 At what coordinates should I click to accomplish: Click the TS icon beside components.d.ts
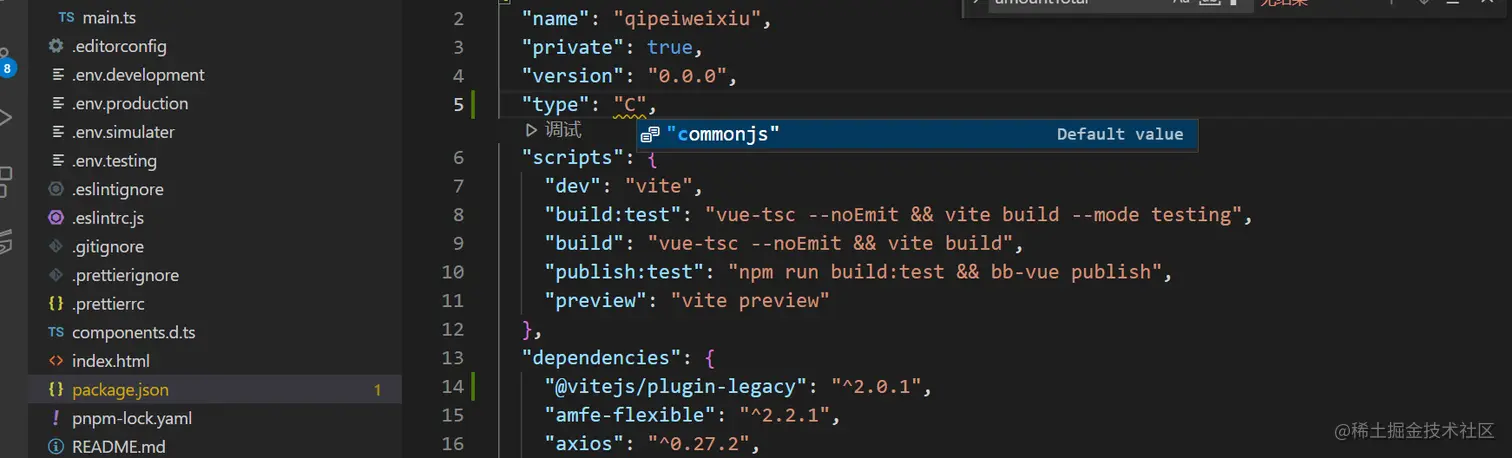coord(56,332)
